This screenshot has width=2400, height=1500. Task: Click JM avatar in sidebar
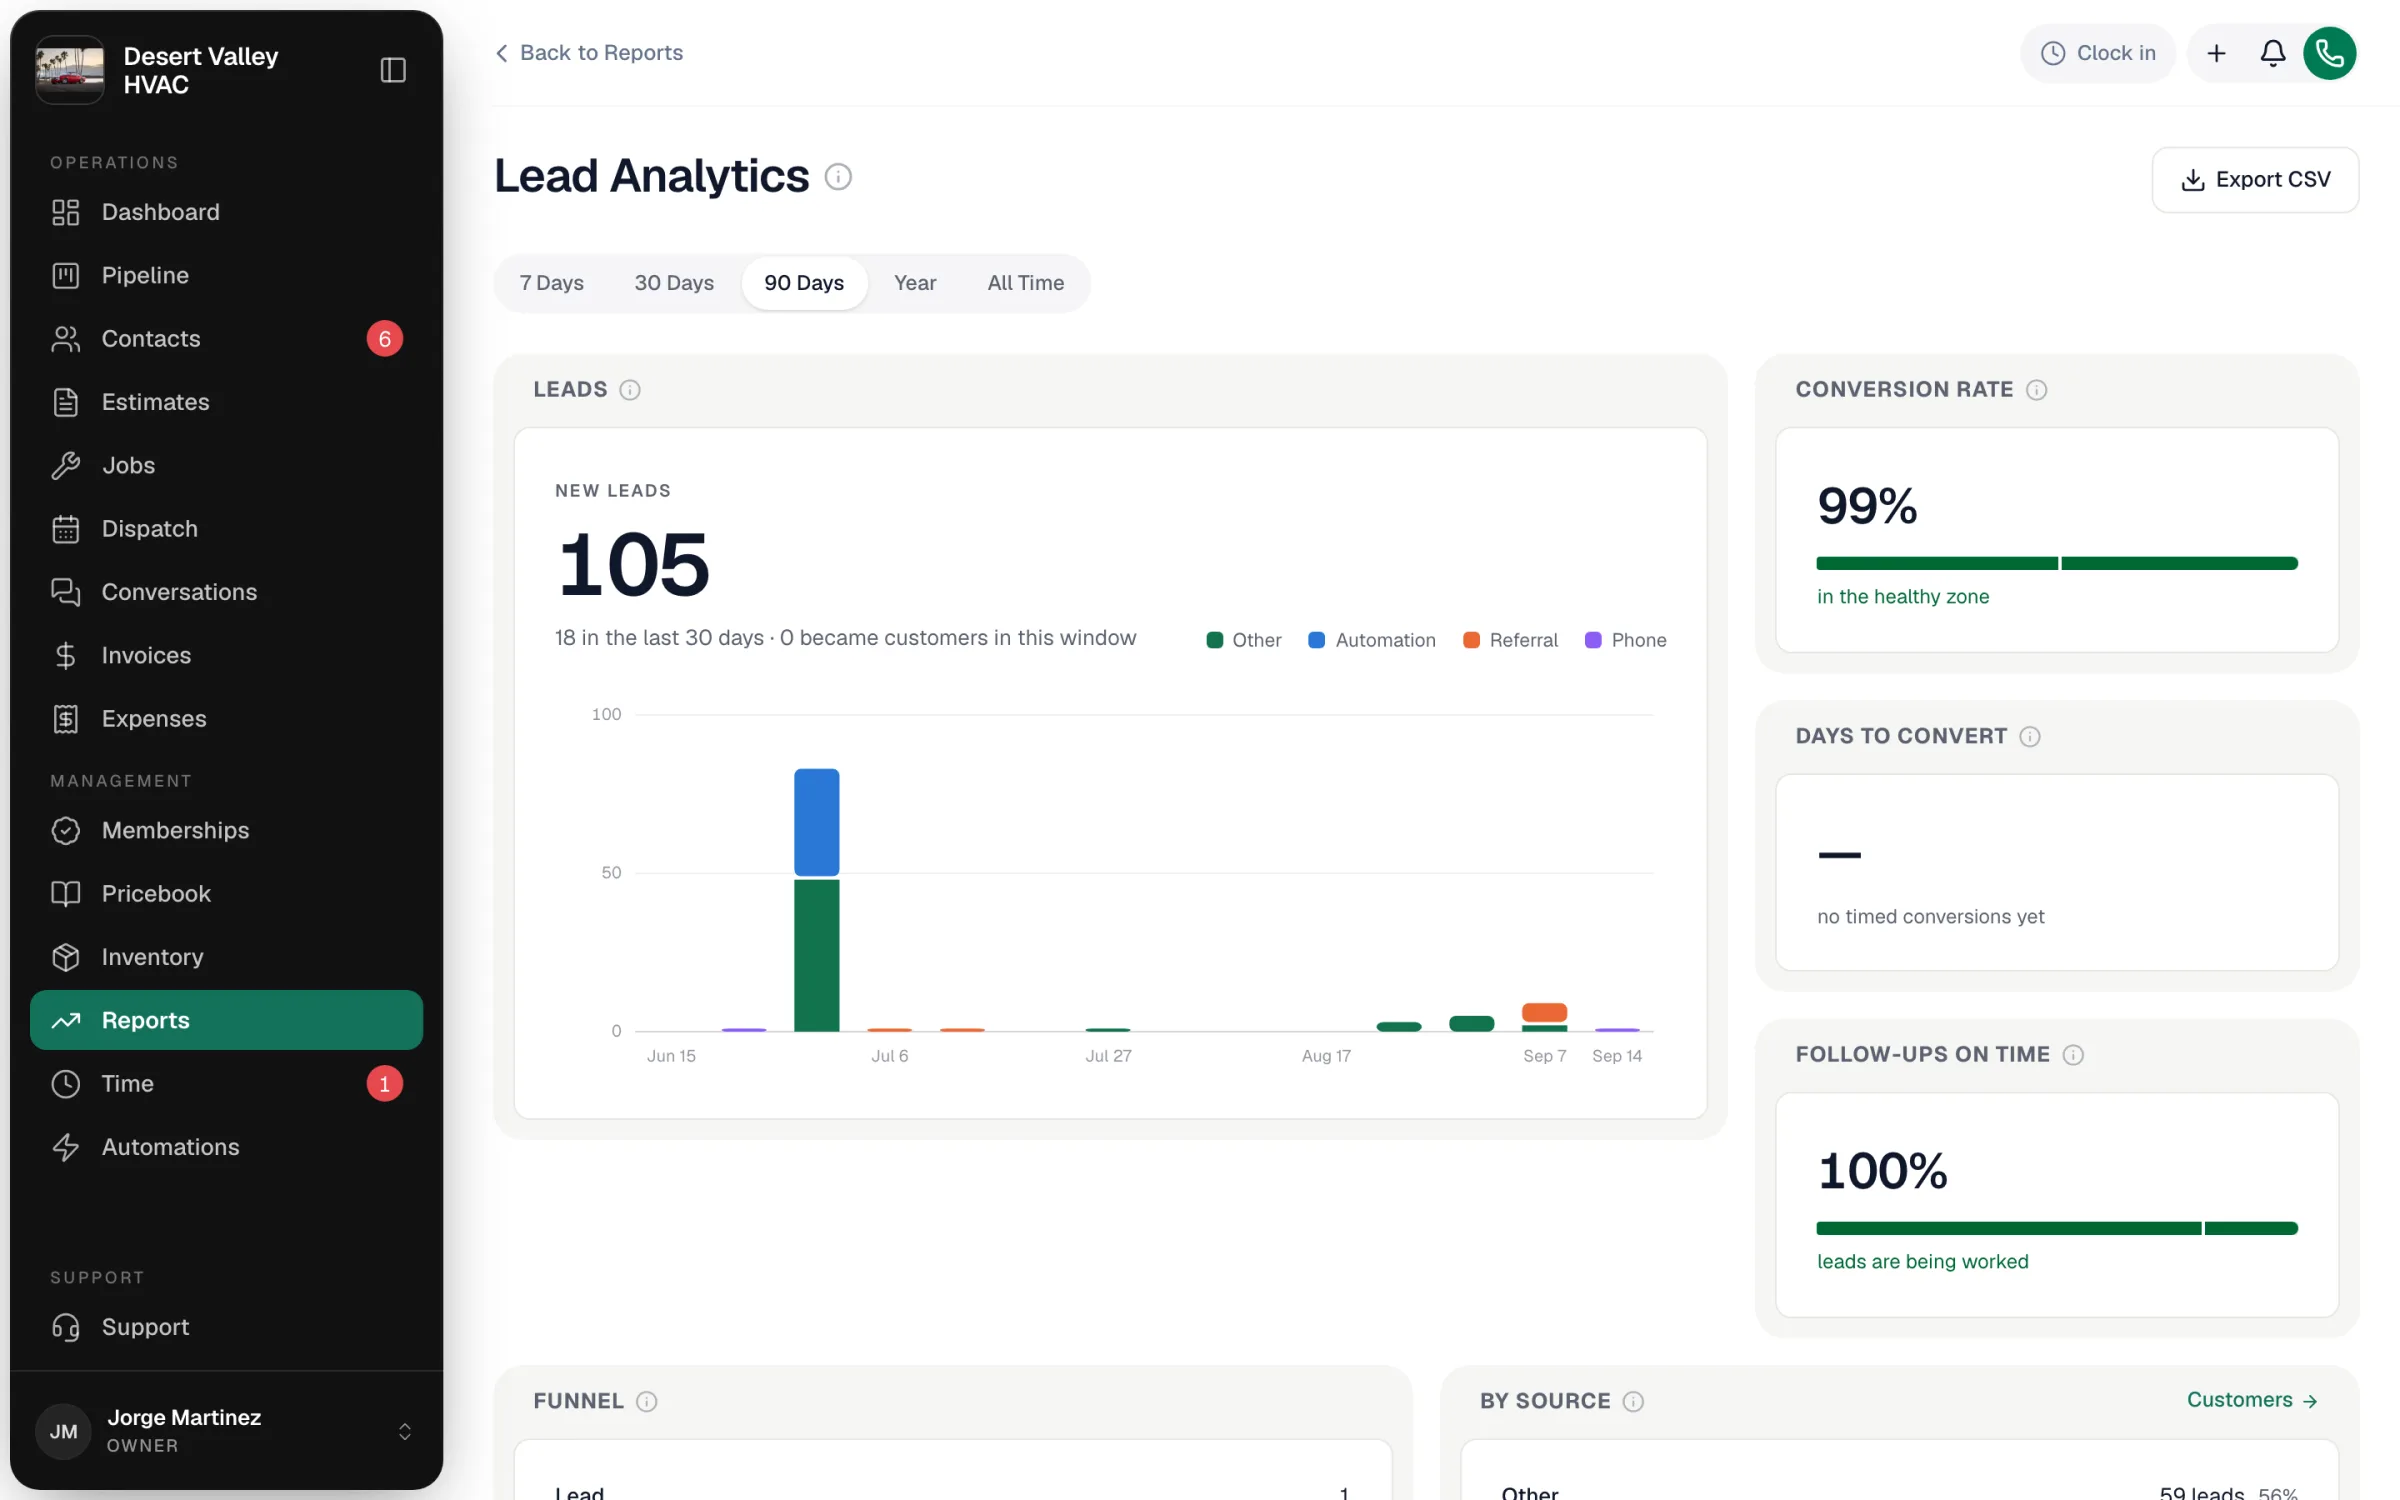click(64, 1431)
